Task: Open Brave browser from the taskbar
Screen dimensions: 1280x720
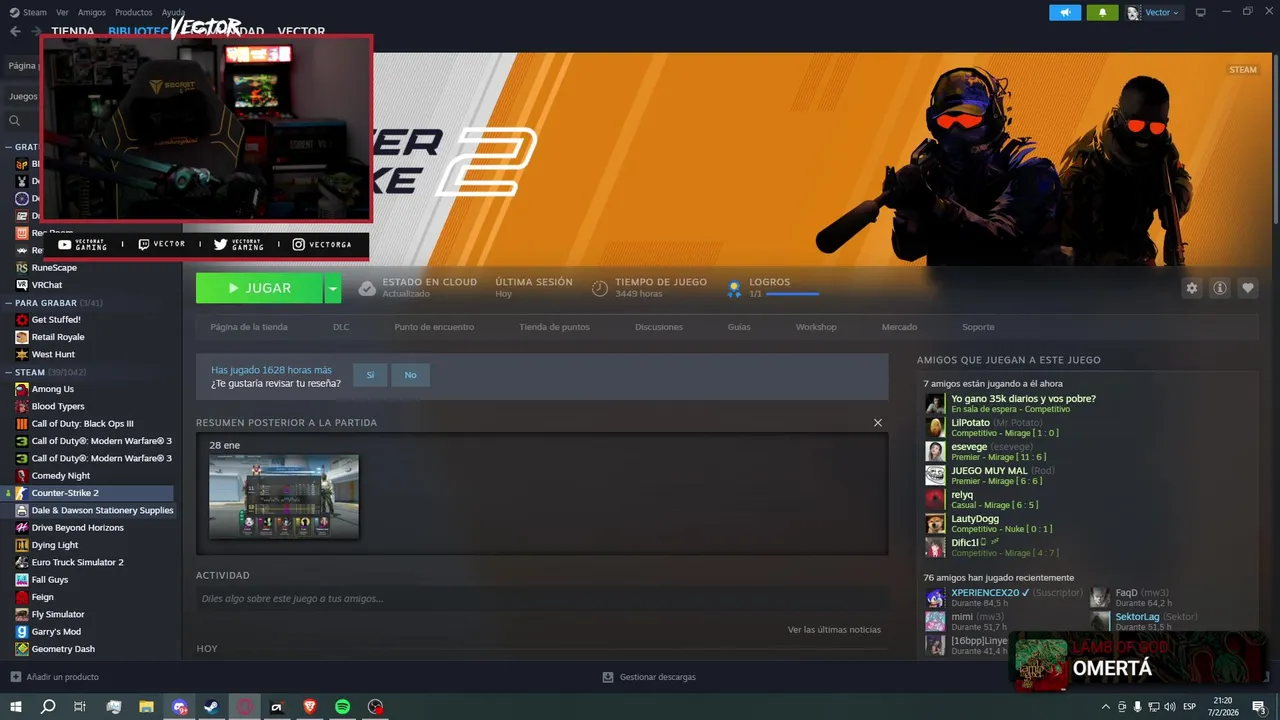Action: point(309,707)
